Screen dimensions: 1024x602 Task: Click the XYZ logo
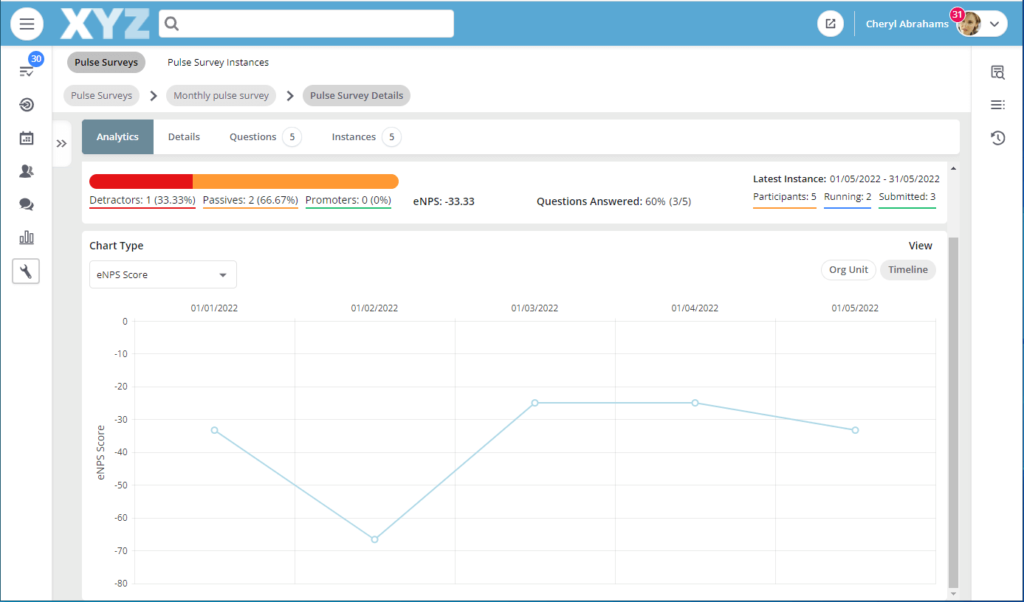click(104, 24)
